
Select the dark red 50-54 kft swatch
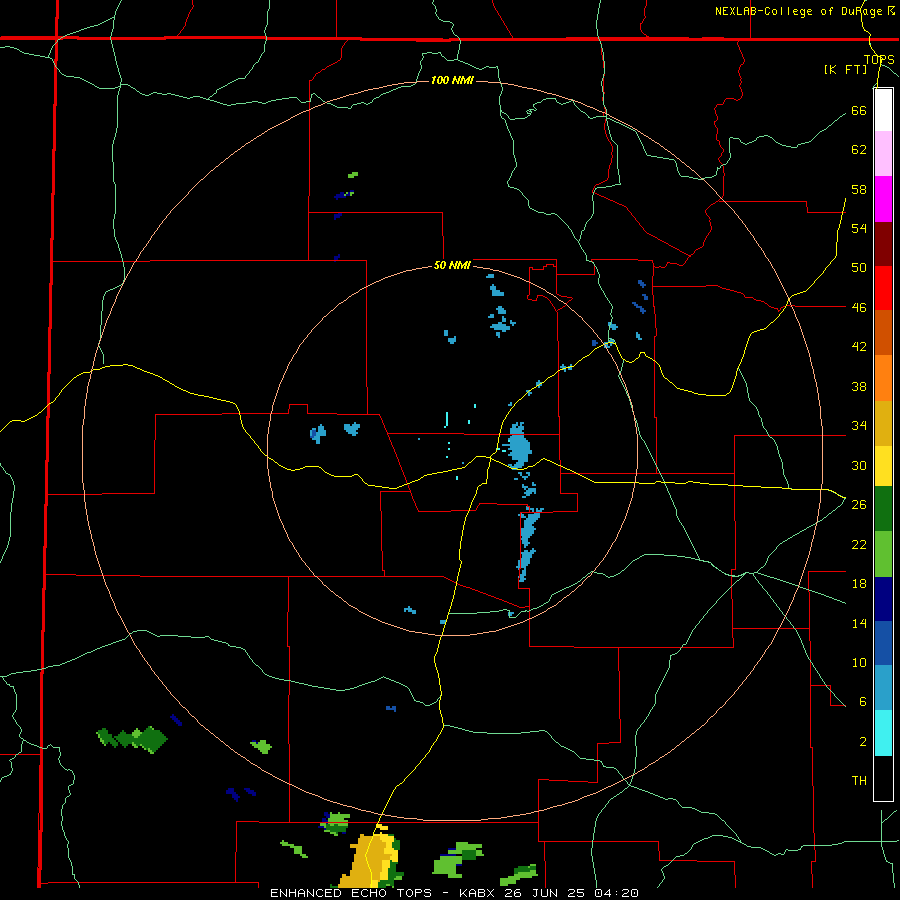[x=883, y=244]
